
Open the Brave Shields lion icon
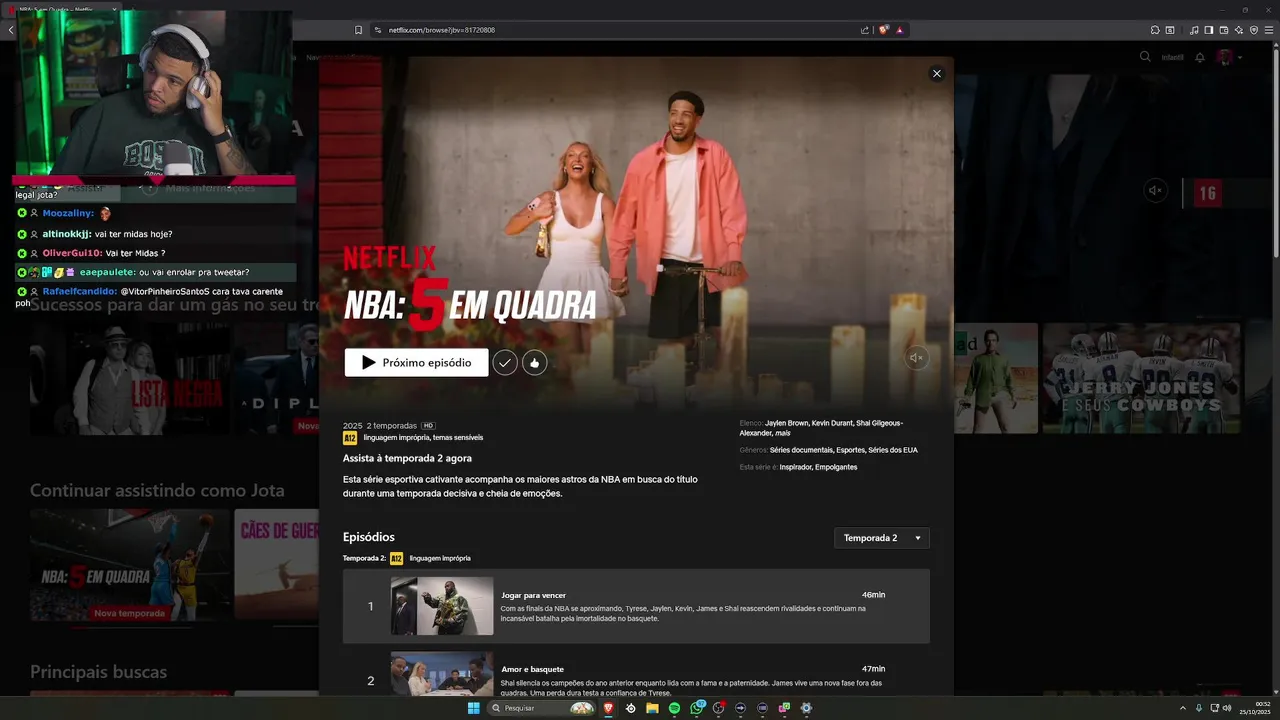pyautogui.click(x=884, y=30)
